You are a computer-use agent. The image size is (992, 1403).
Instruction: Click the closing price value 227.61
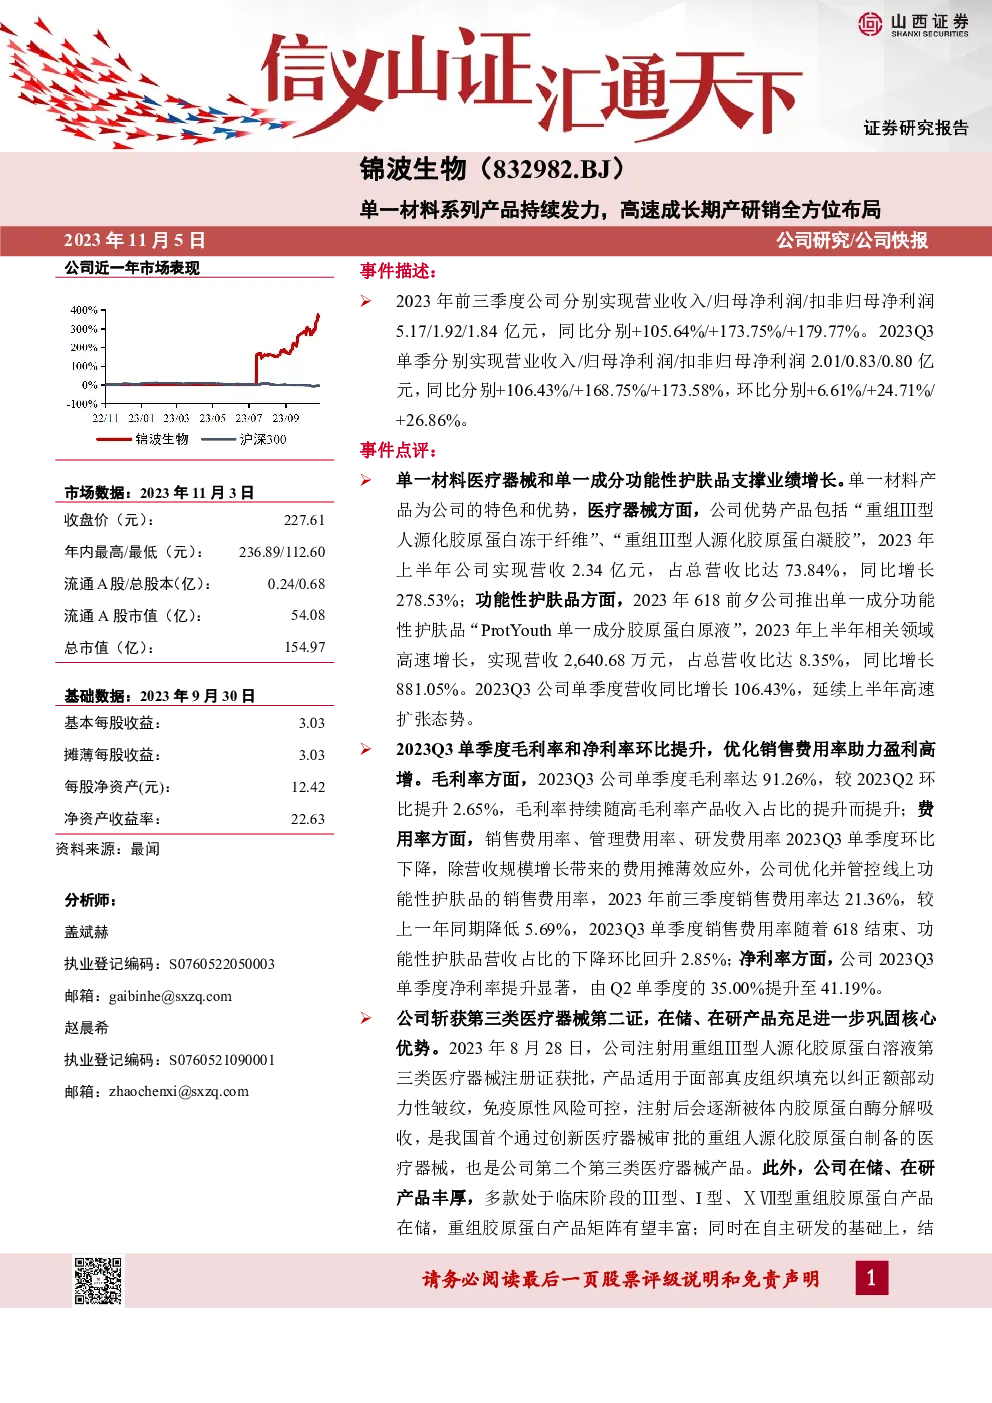(x=304, y=520)
